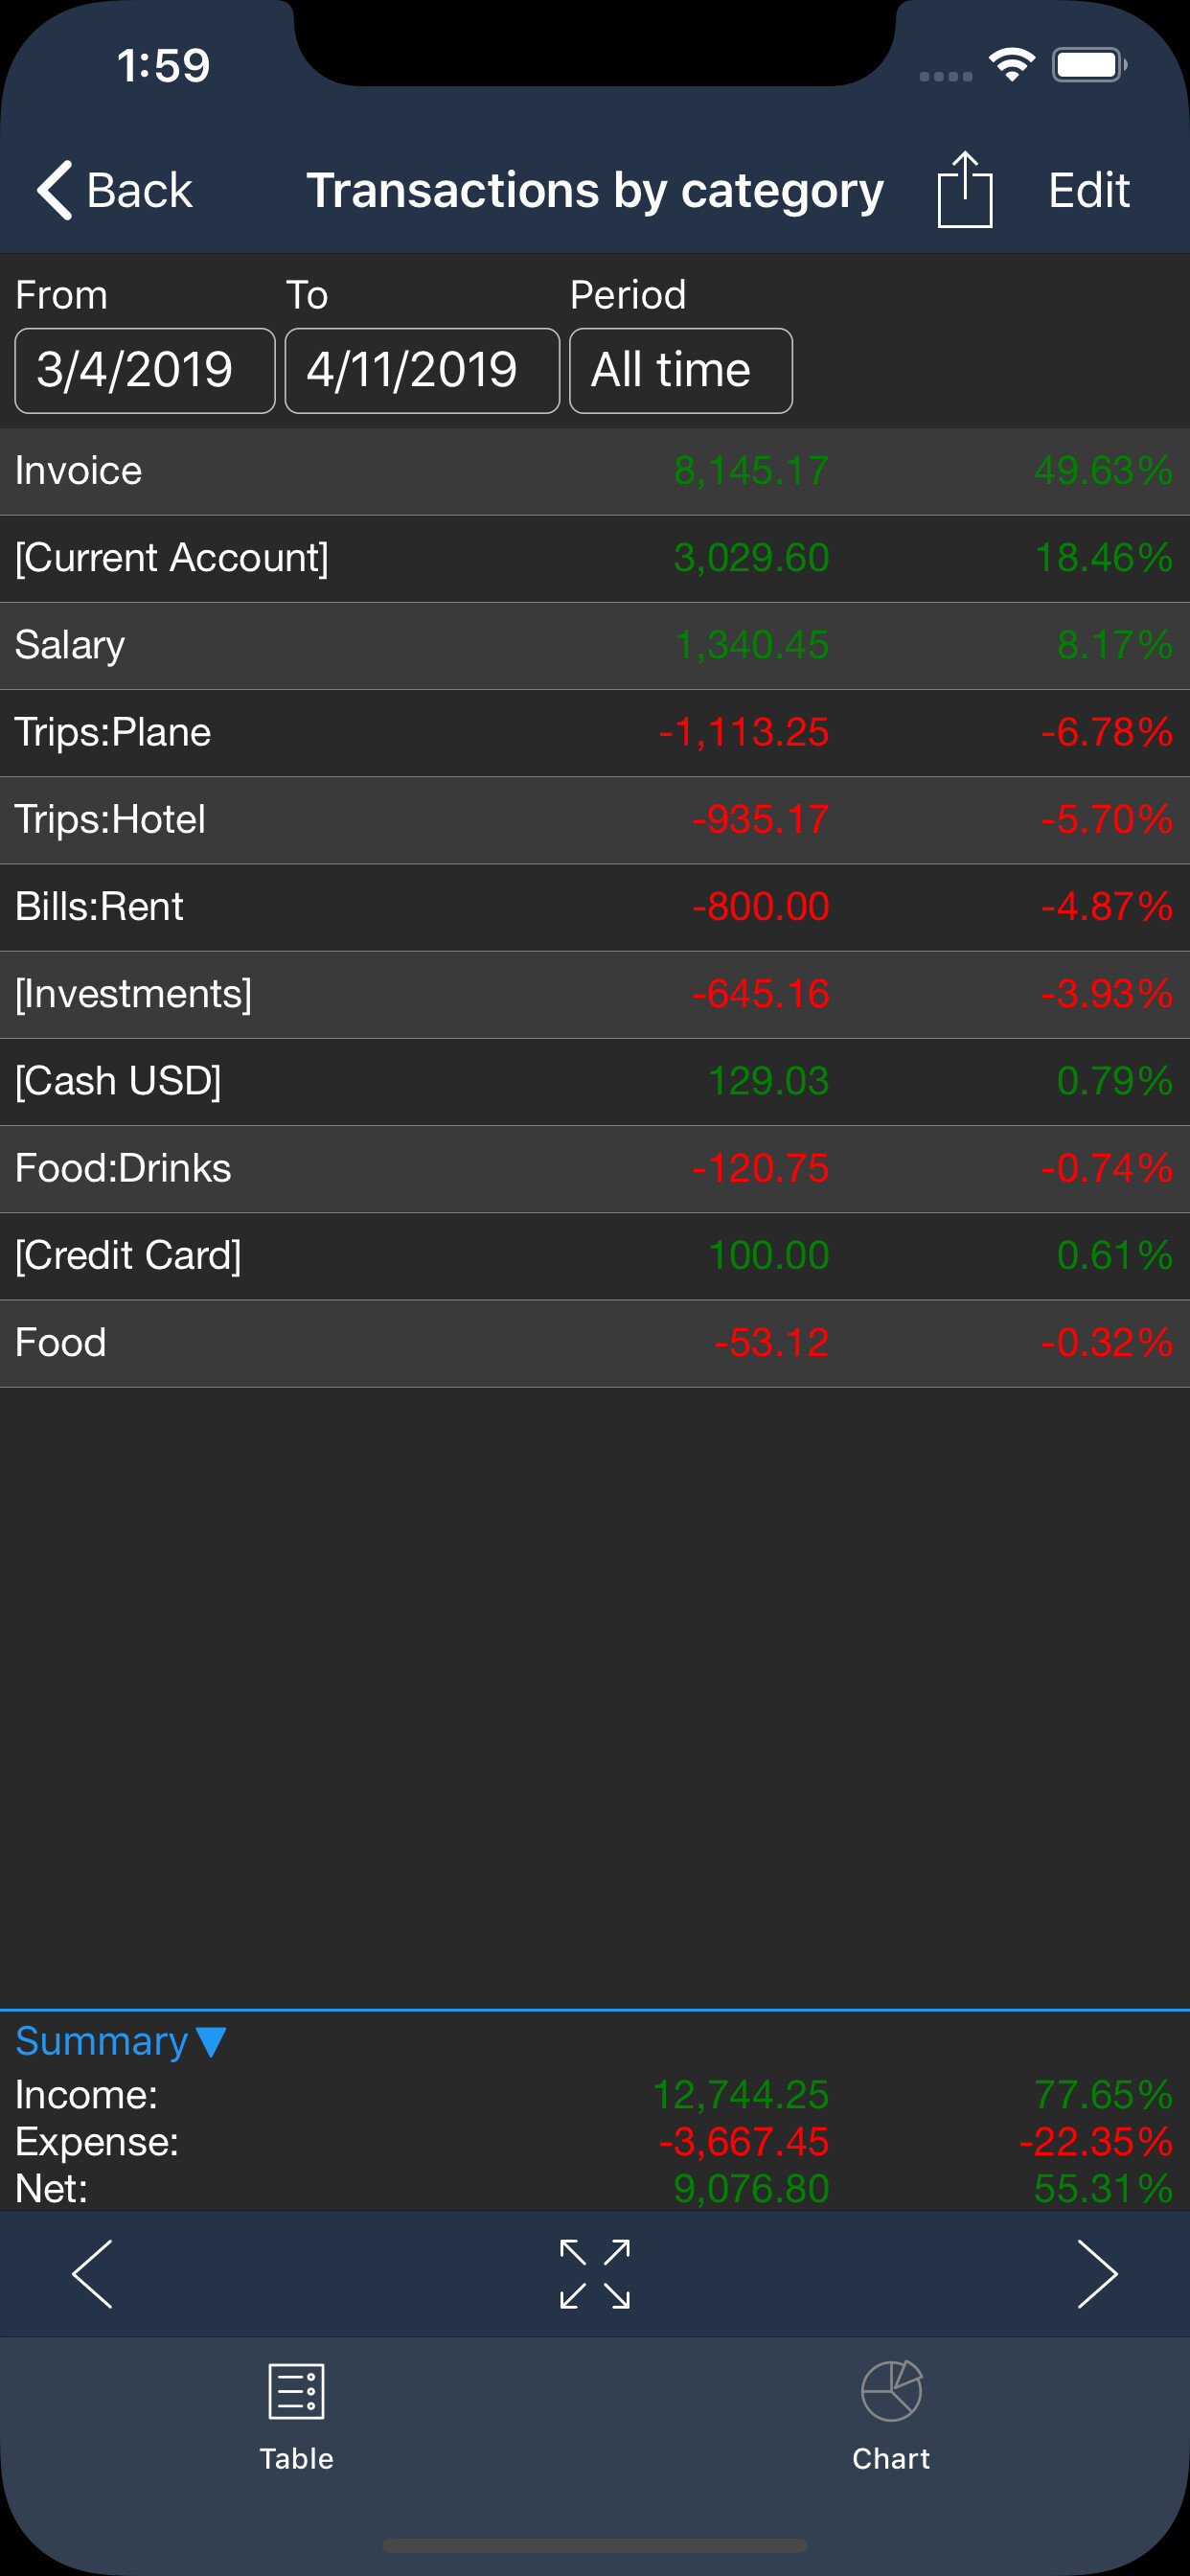Screen dimensions: 1190x2576
Task: Go to previous report with left arrow
Action: click(x=93, y=2274)
